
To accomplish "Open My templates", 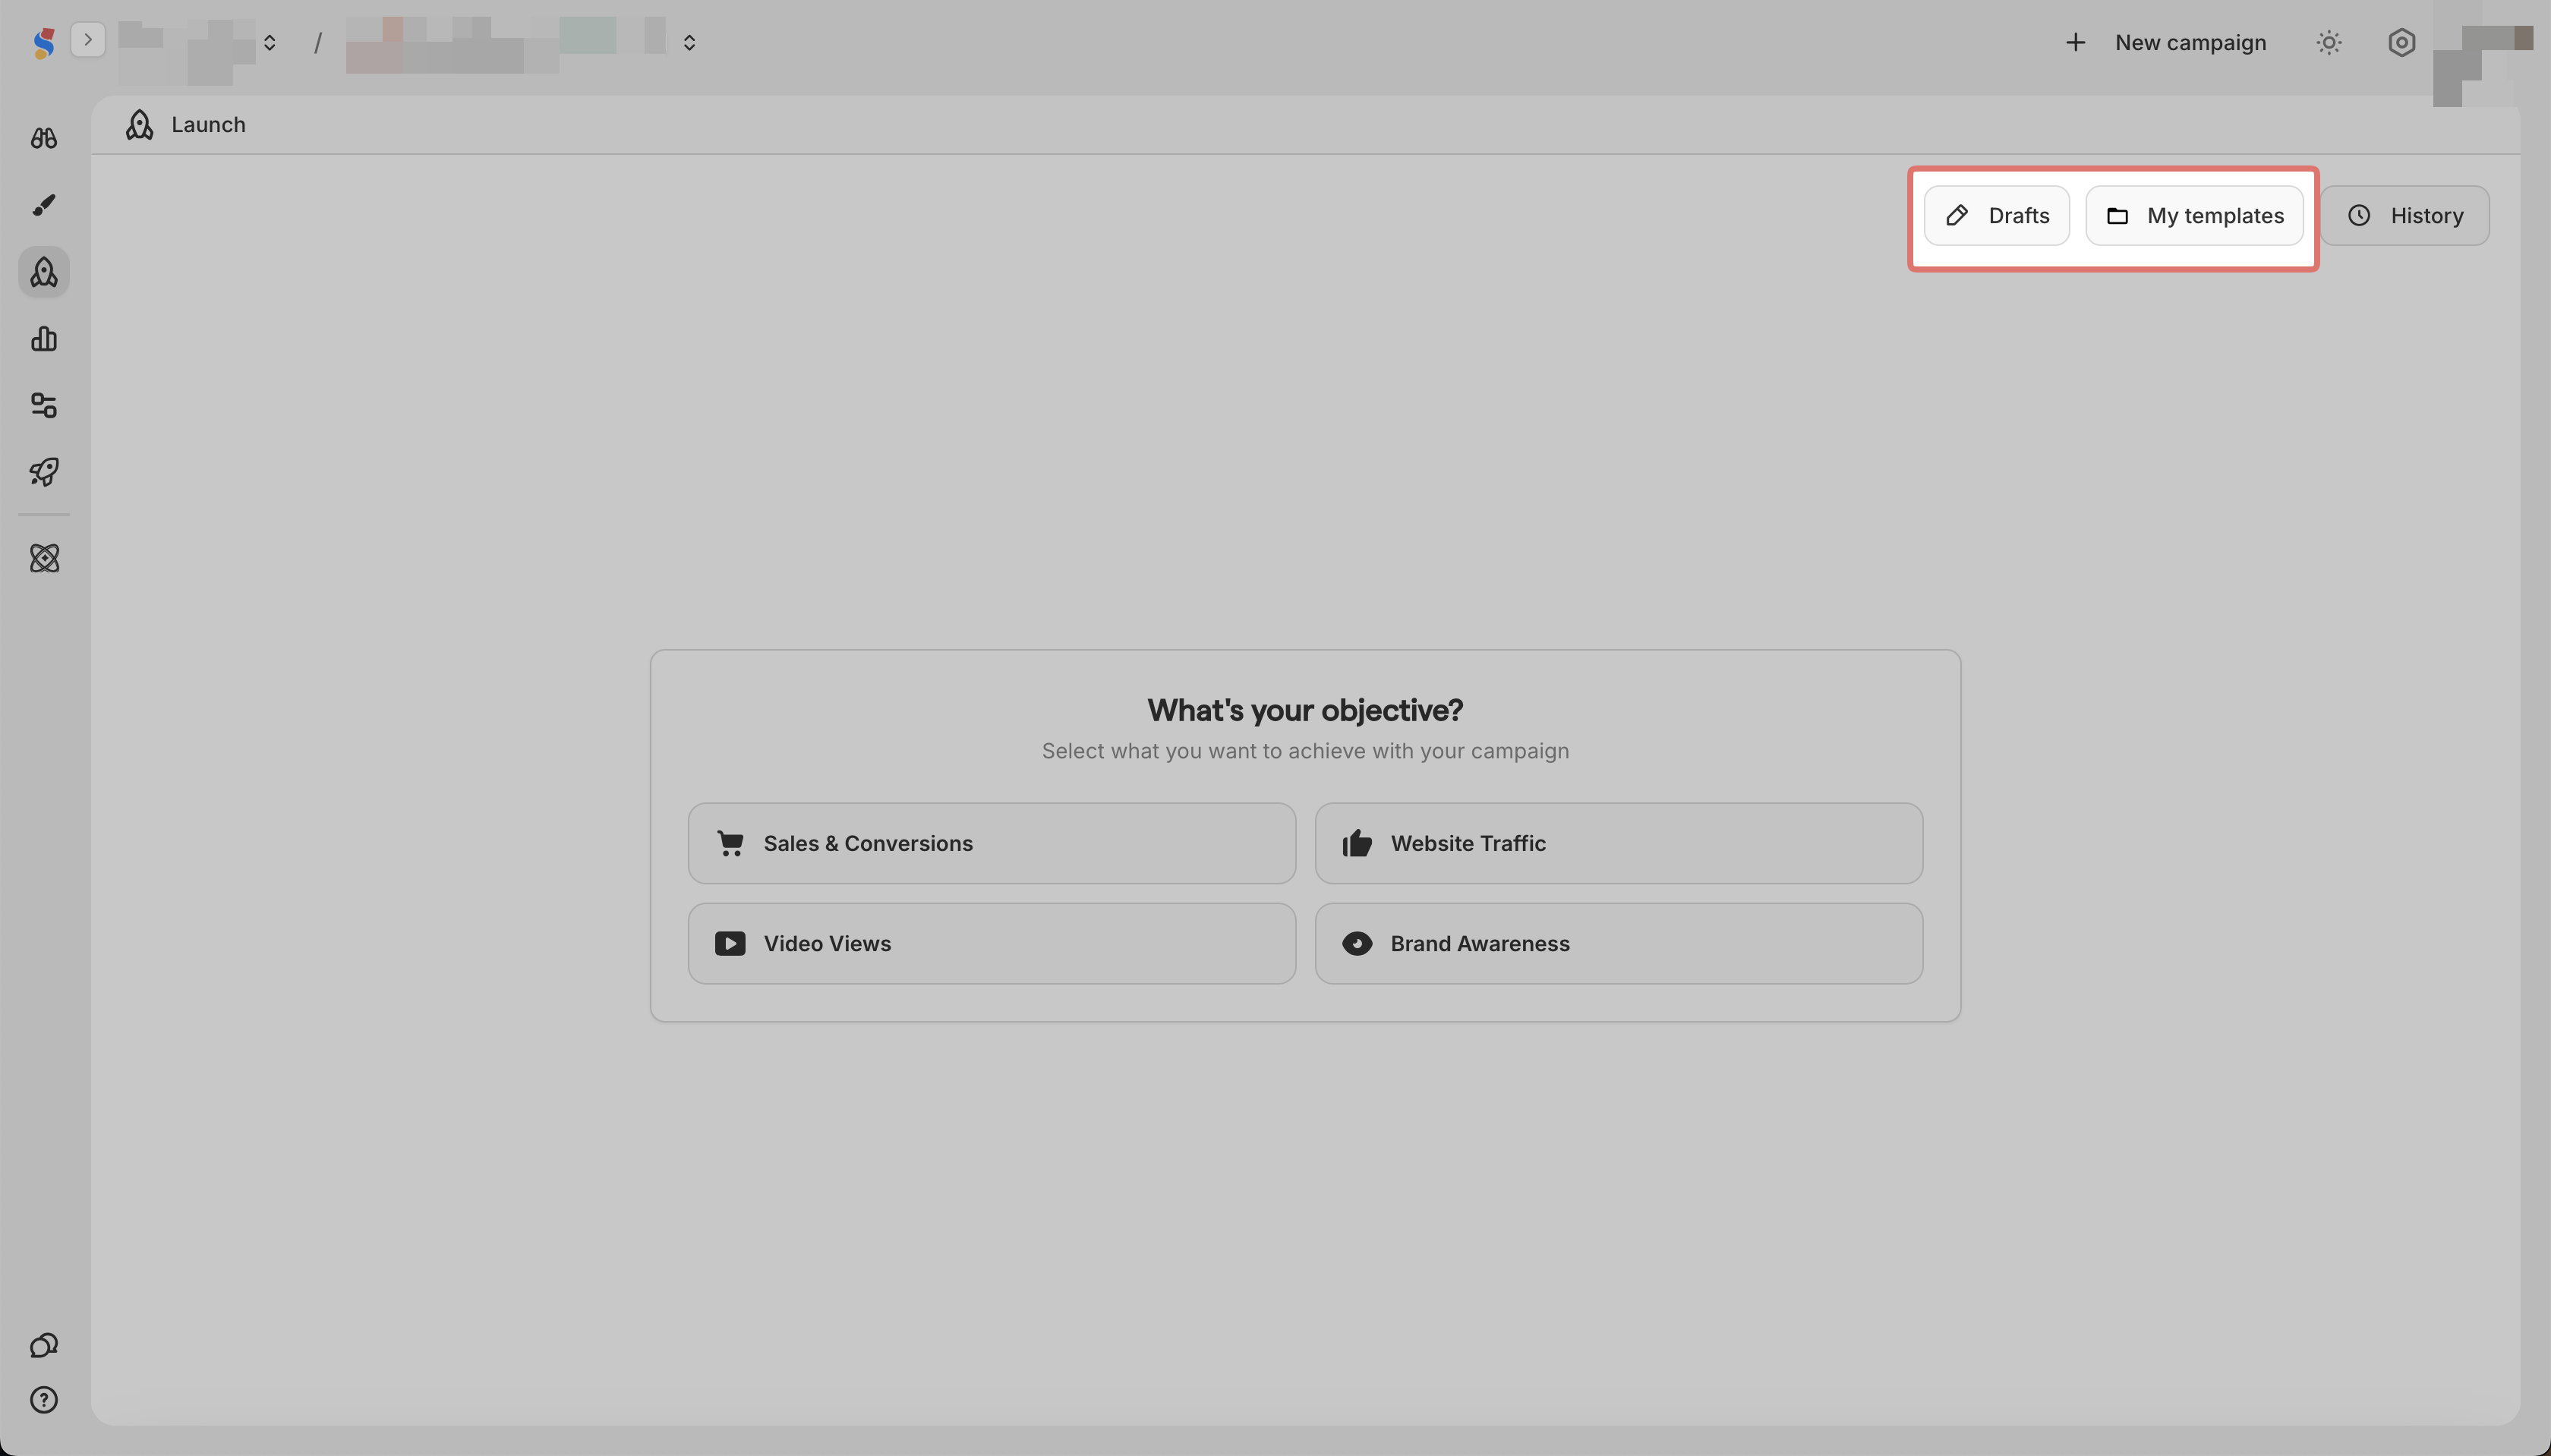I will (2194, 216).
